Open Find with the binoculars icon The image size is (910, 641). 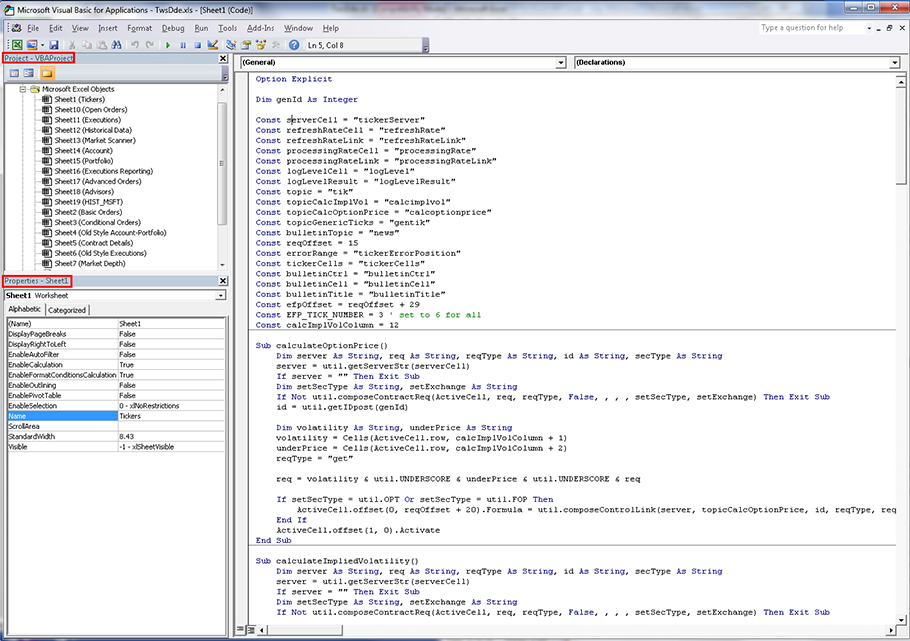coord(117,45)
